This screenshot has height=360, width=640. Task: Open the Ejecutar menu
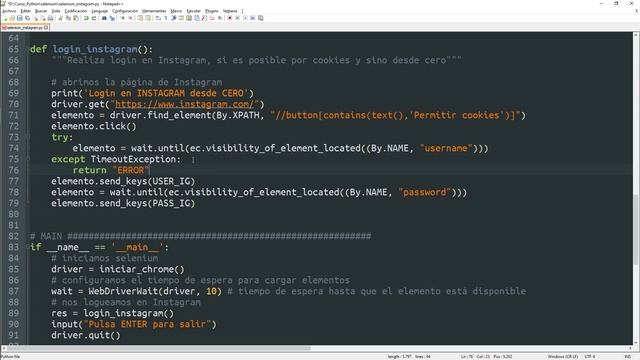click(x=193, y=11)
